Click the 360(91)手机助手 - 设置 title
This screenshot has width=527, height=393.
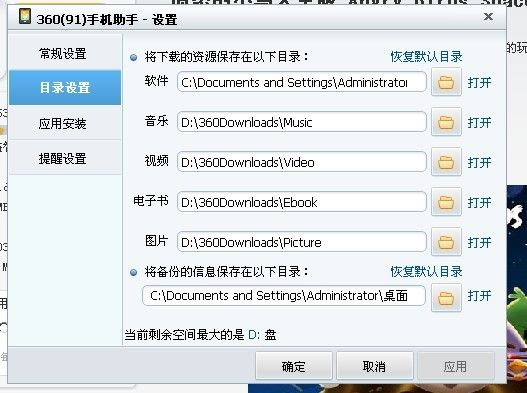pyautogui.click(x=107, y=19)
